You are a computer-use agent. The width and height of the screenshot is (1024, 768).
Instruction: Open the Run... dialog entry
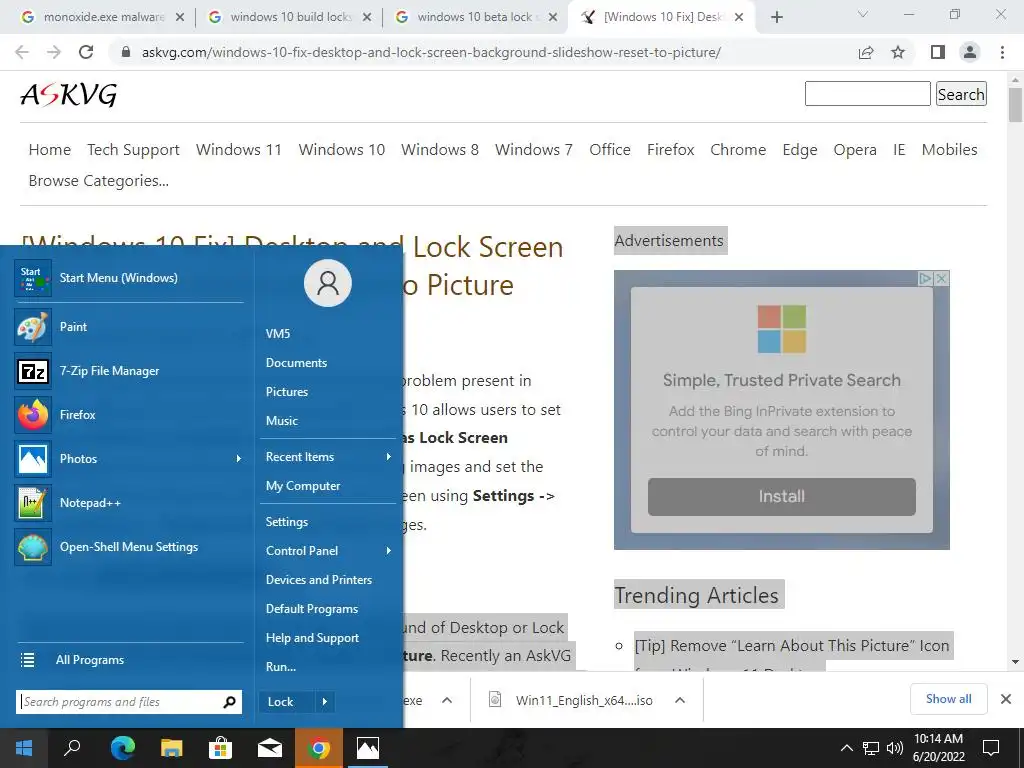[281, 667]
